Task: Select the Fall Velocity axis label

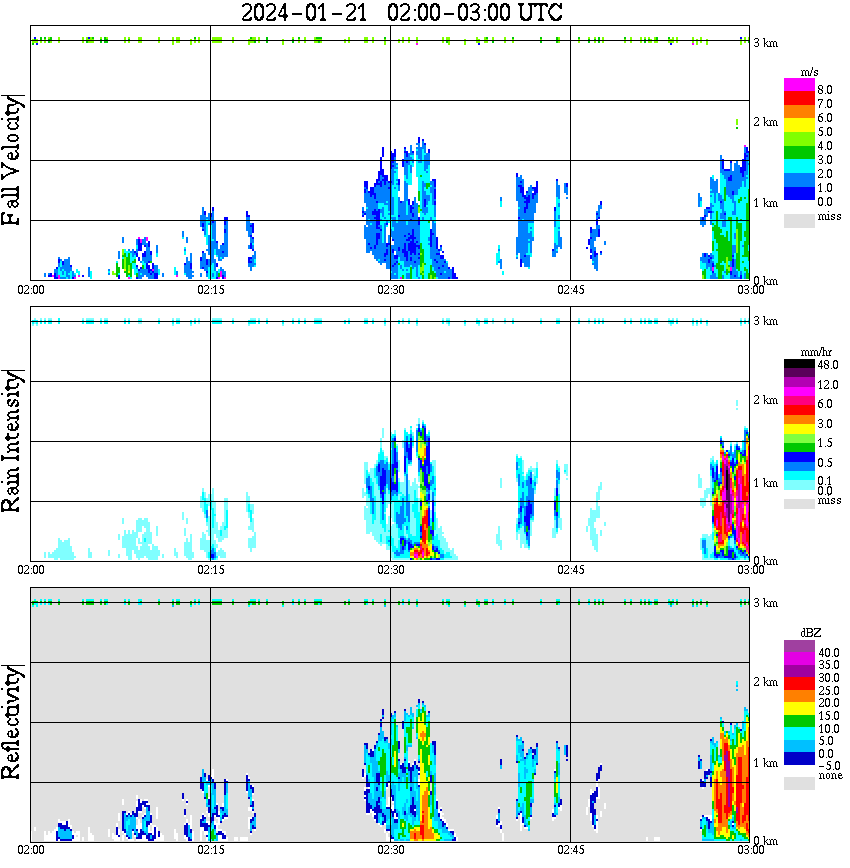Action: 12,160
